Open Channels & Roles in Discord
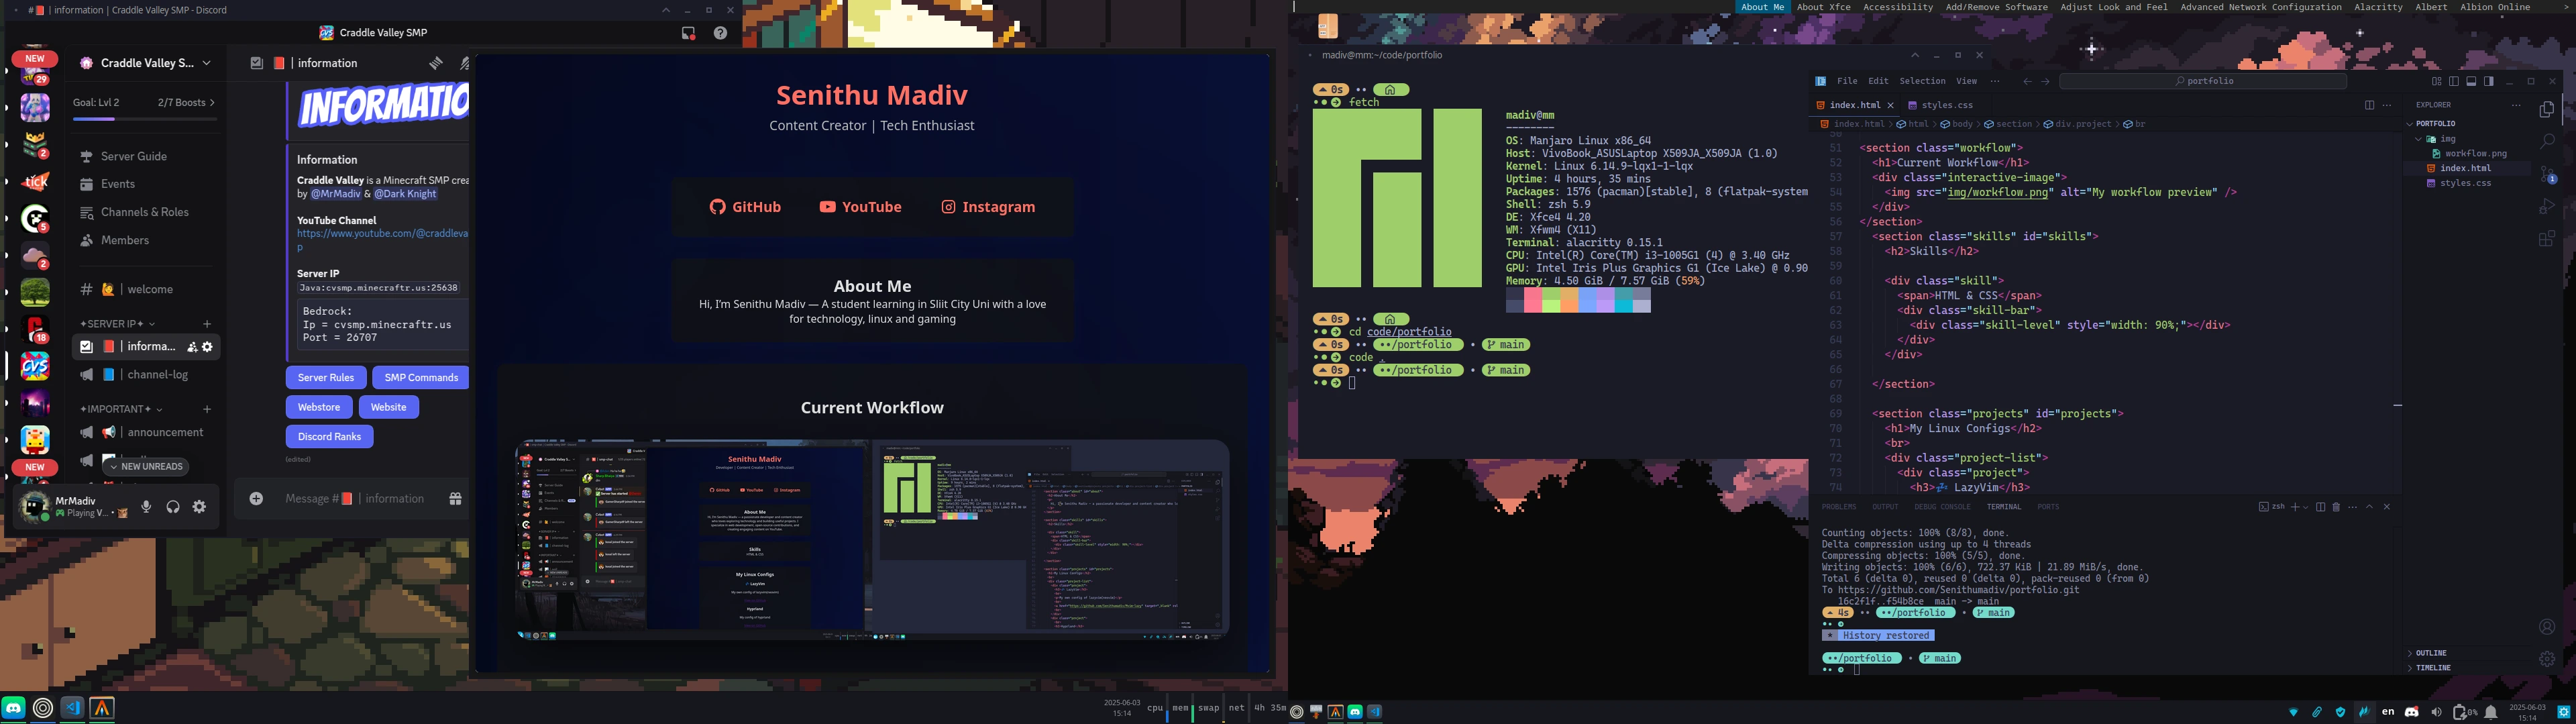The image size is (2576, 724). pyautogui.click(x=146, y=212)
